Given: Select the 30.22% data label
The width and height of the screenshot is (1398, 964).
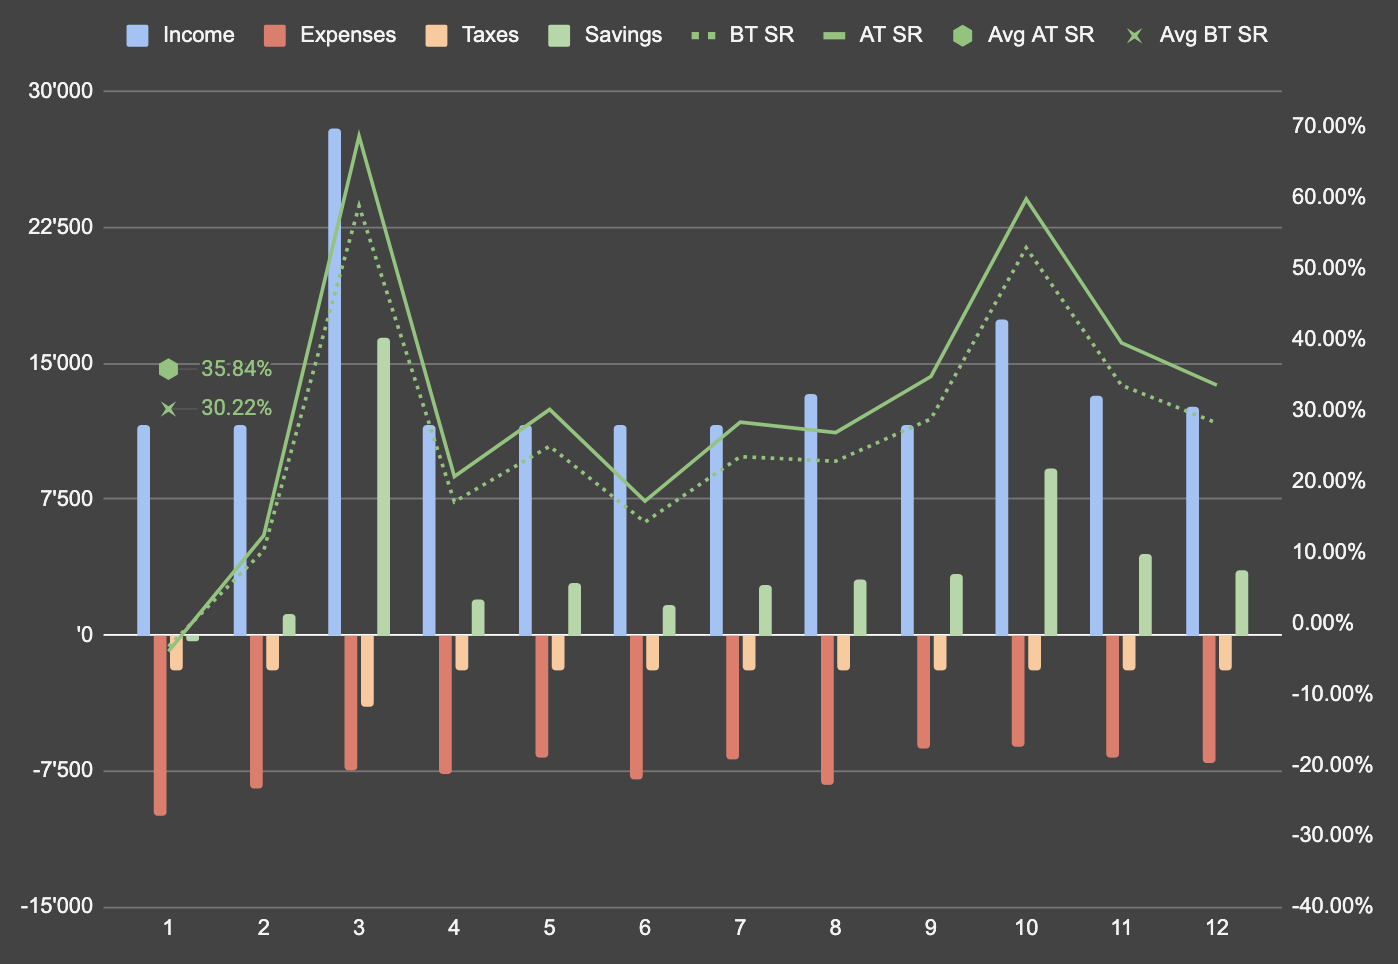Looking at the screenshot, I should 236,408.
